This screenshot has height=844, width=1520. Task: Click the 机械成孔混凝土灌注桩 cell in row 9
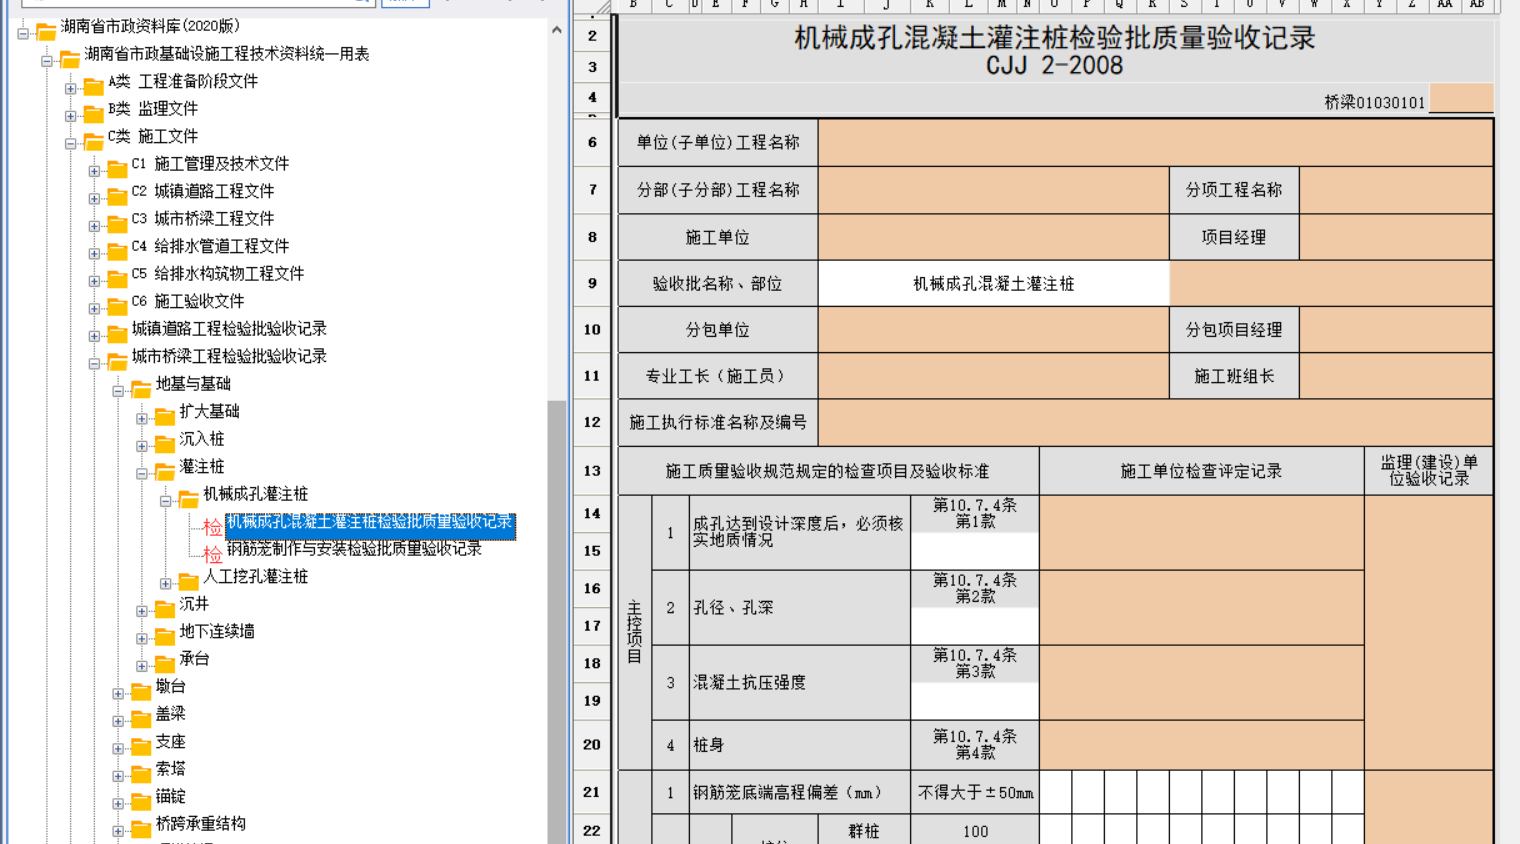(994, 284)
